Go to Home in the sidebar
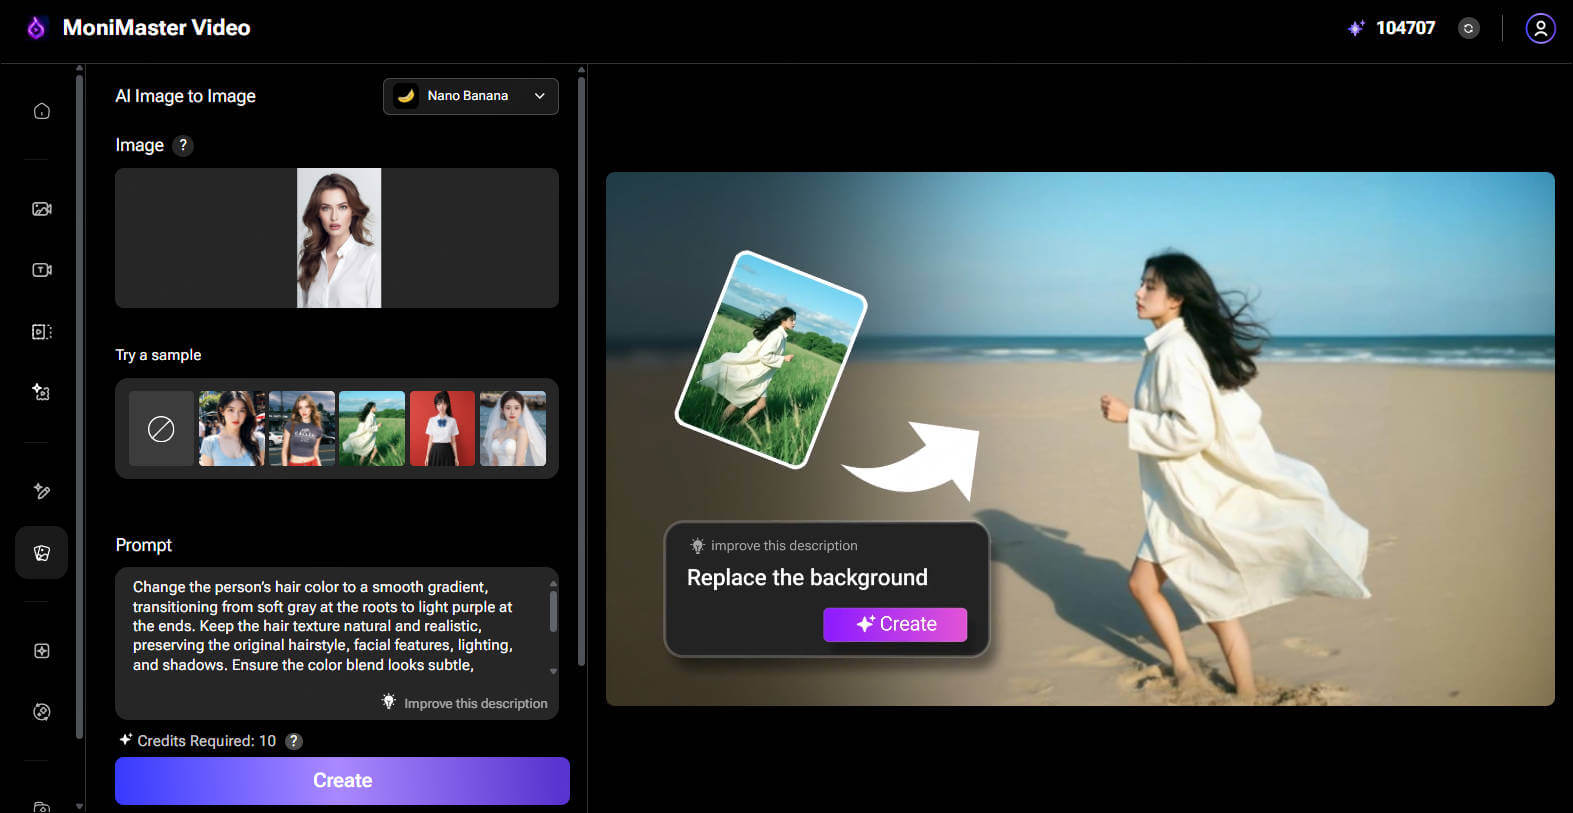The image size is (1573, 813). click(x=42, y=111)
